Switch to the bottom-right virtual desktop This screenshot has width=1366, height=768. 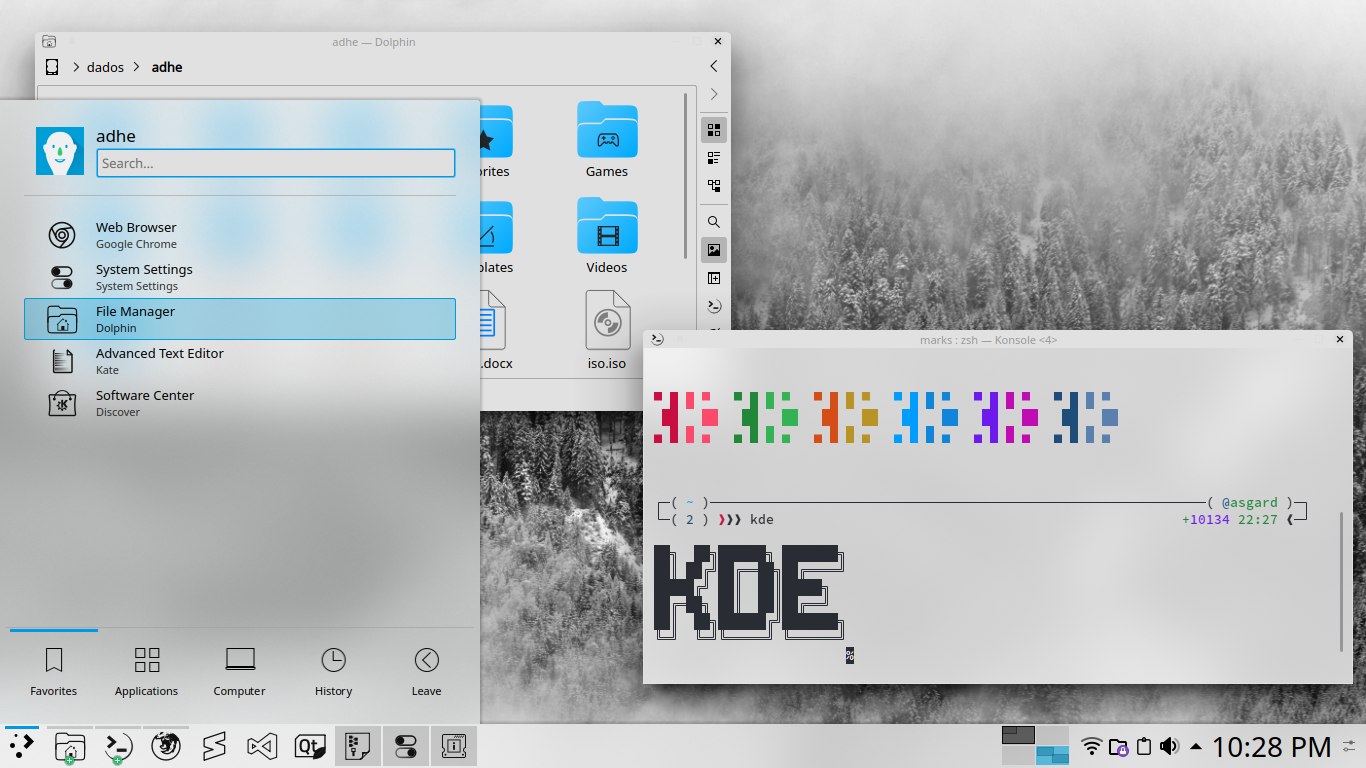pos(1052,755)
